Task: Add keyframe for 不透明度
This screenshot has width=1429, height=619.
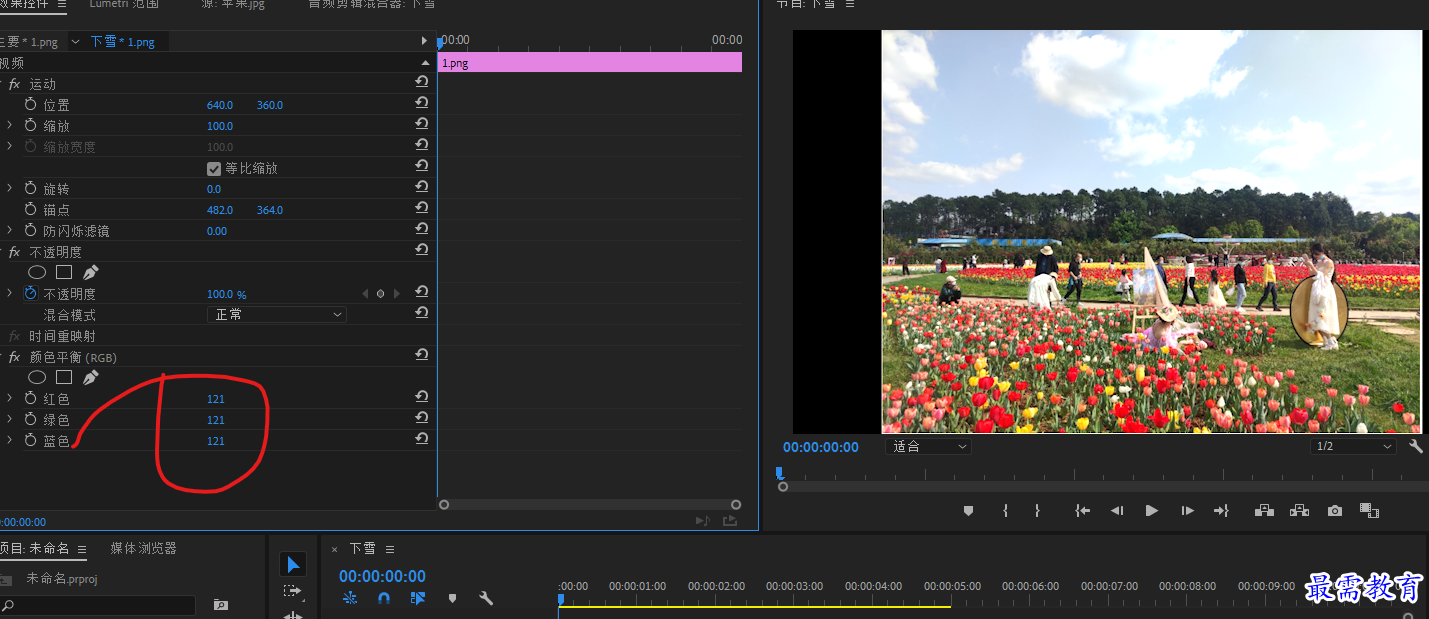Action: point(380,294)
